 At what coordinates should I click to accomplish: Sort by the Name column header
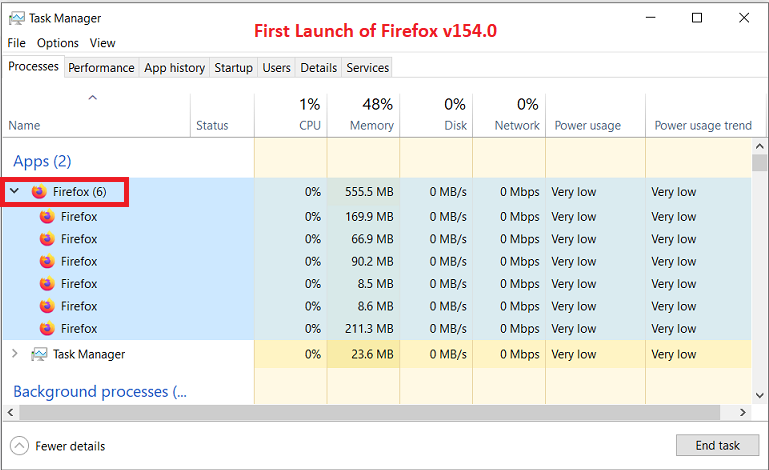click(97, 115)
